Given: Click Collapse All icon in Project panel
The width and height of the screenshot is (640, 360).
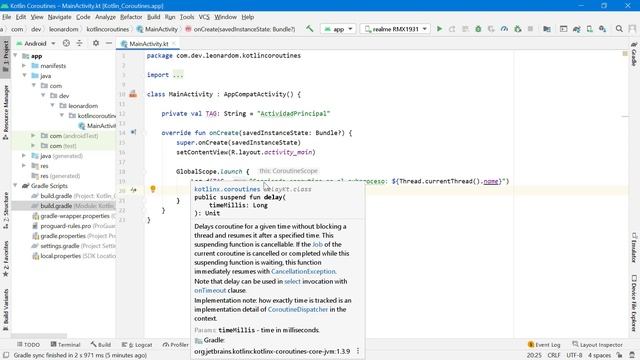Looking at the screenshot, I should click(79, 43).
